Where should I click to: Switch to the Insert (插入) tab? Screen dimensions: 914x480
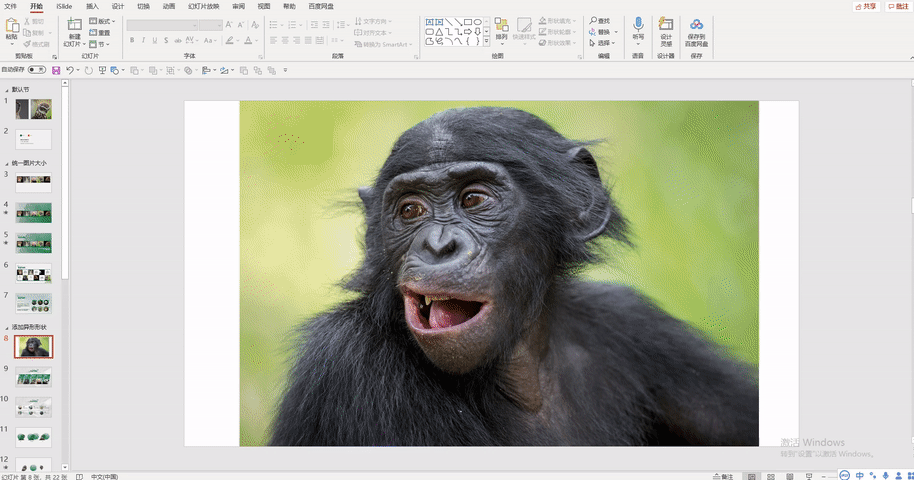point(92,6)
